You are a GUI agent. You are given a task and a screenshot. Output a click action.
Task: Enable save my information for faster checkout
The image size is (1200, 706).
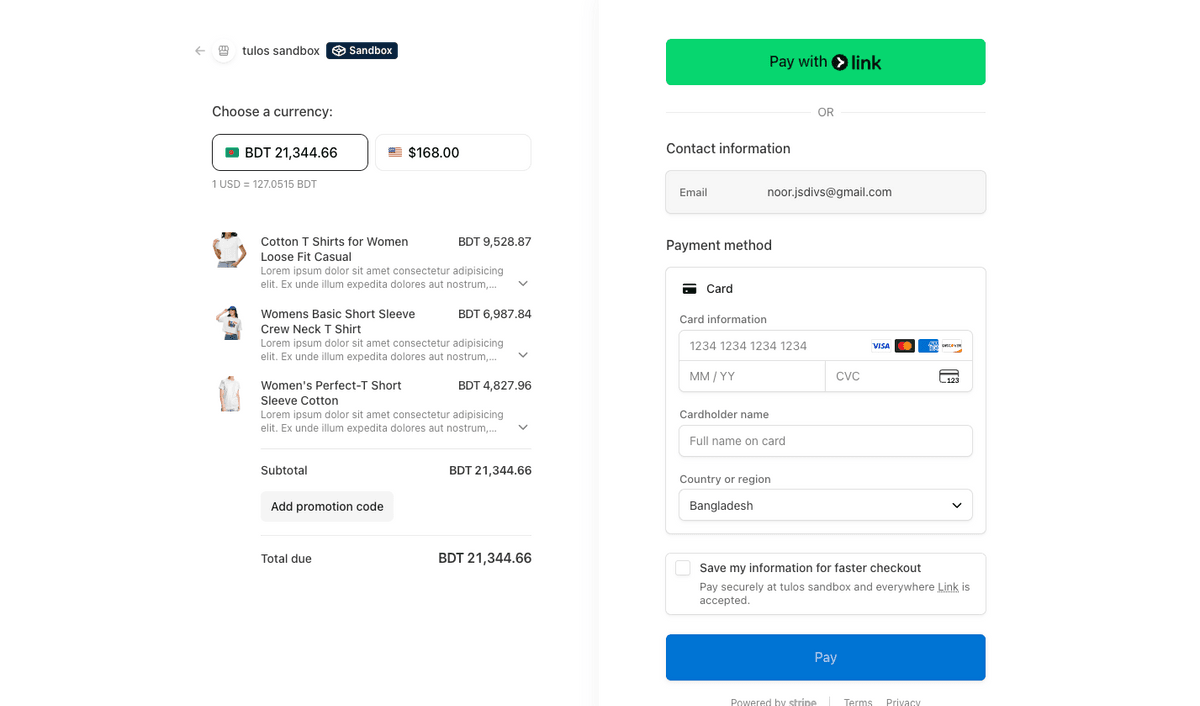683,568
